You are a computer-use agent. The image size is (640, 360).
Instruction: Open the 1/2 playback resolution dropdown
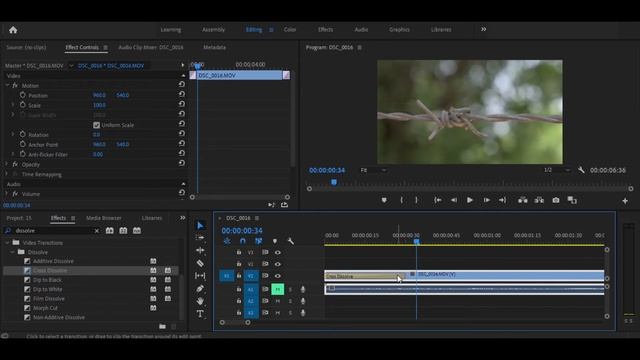click(x=557, y=170)
